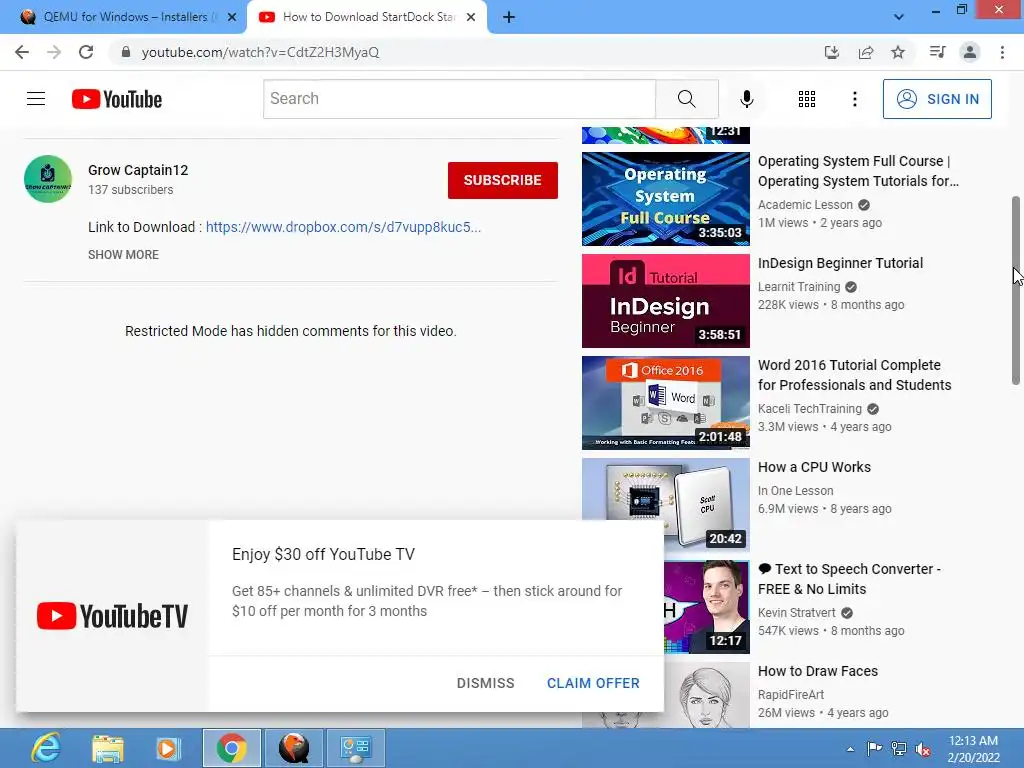
Task: Open YouTube settings three-dot menu
Action: pos(854,99)
